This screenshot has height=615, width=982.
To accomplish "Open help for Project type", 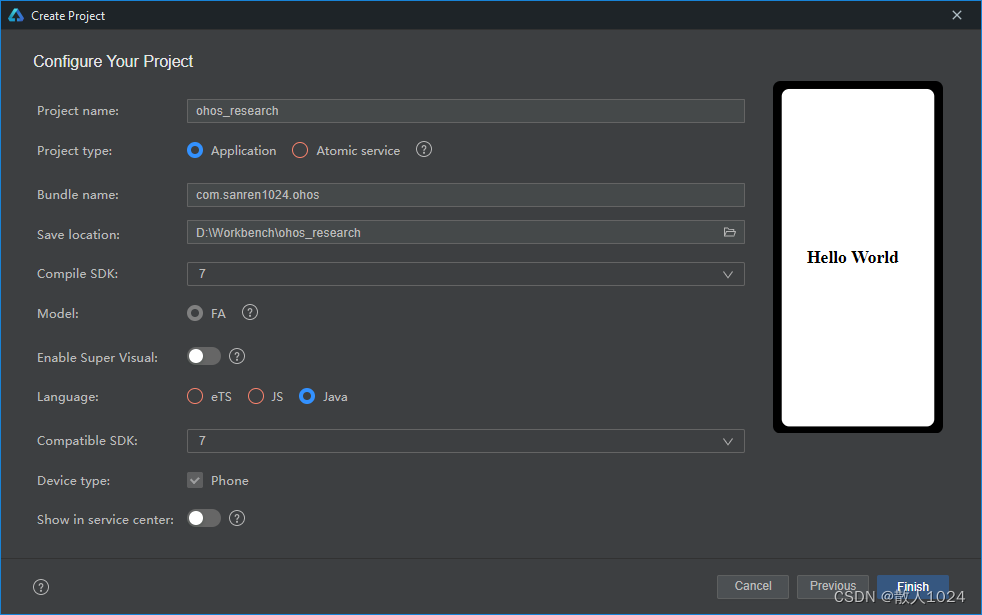I will (x=424, y=150).
